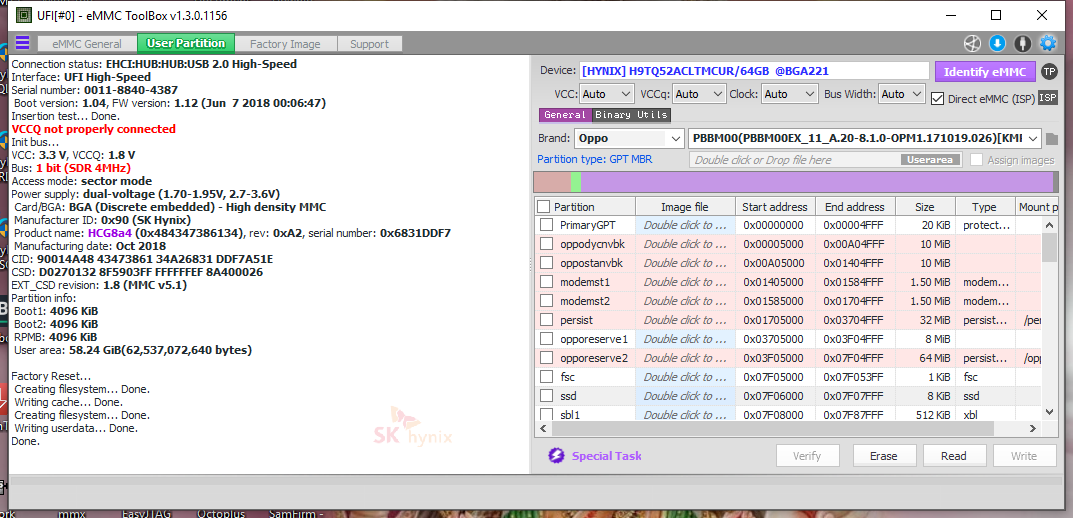1073x518 pixels.
Task: Click the Verify button
Action: [807, 456]
